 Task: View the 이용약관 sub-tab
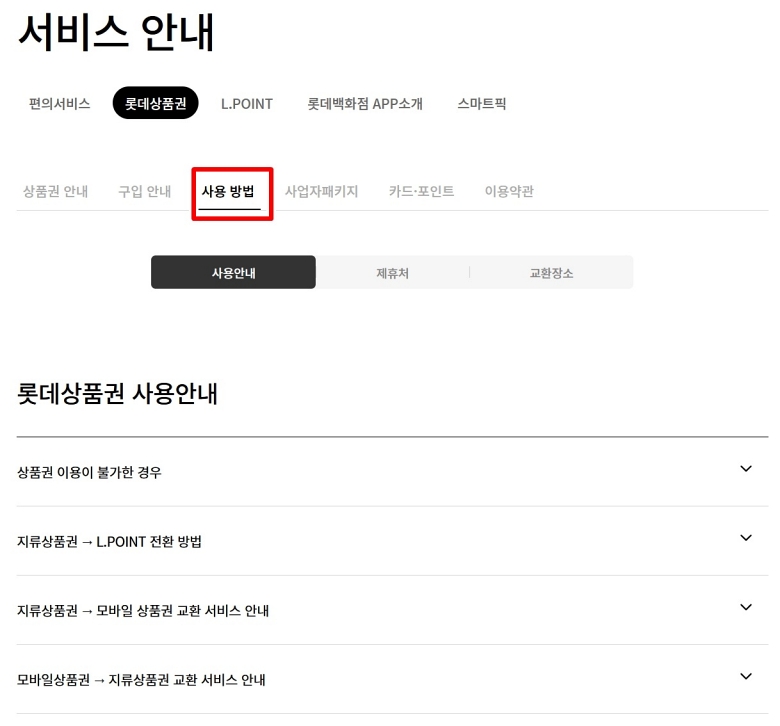509,191
